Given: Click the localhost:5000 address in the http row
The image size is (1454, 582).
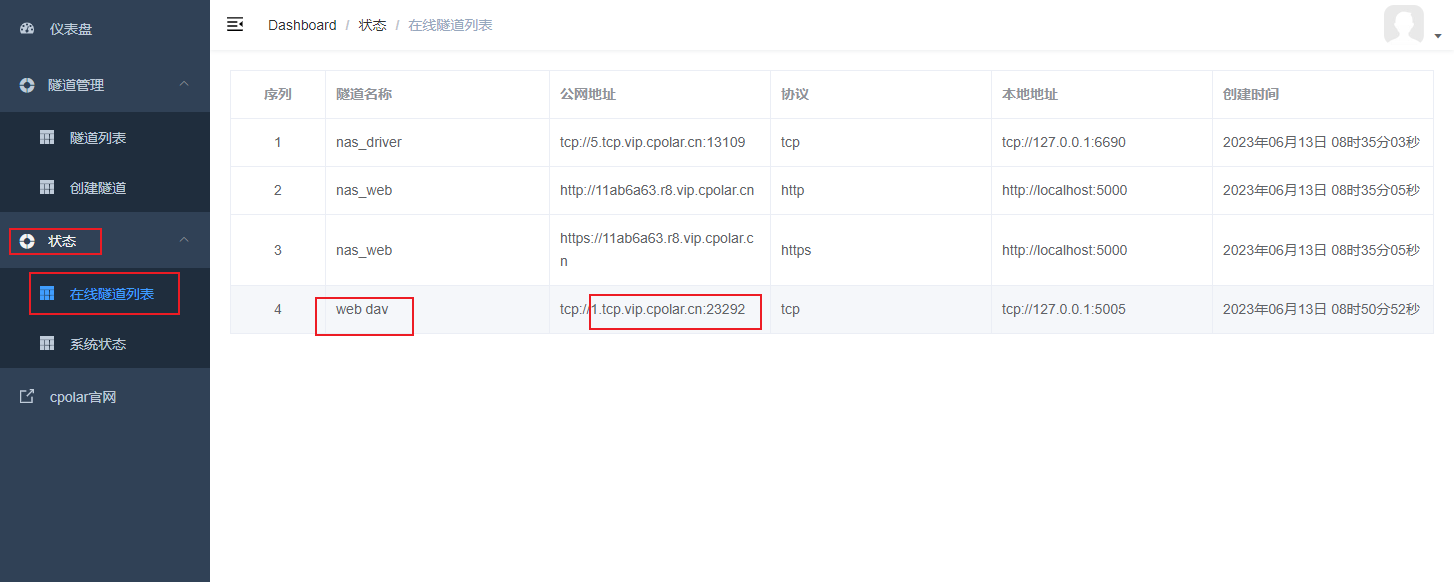Looking at the screenshot, I should pos(1065,190).
